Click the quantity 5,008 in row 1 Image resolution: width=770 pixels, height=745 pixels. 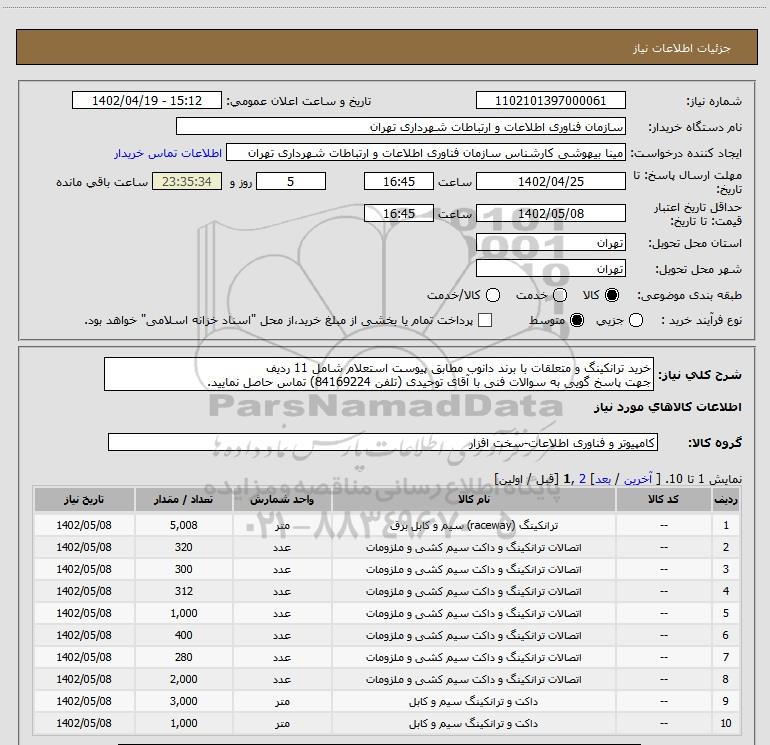point(184,525)
